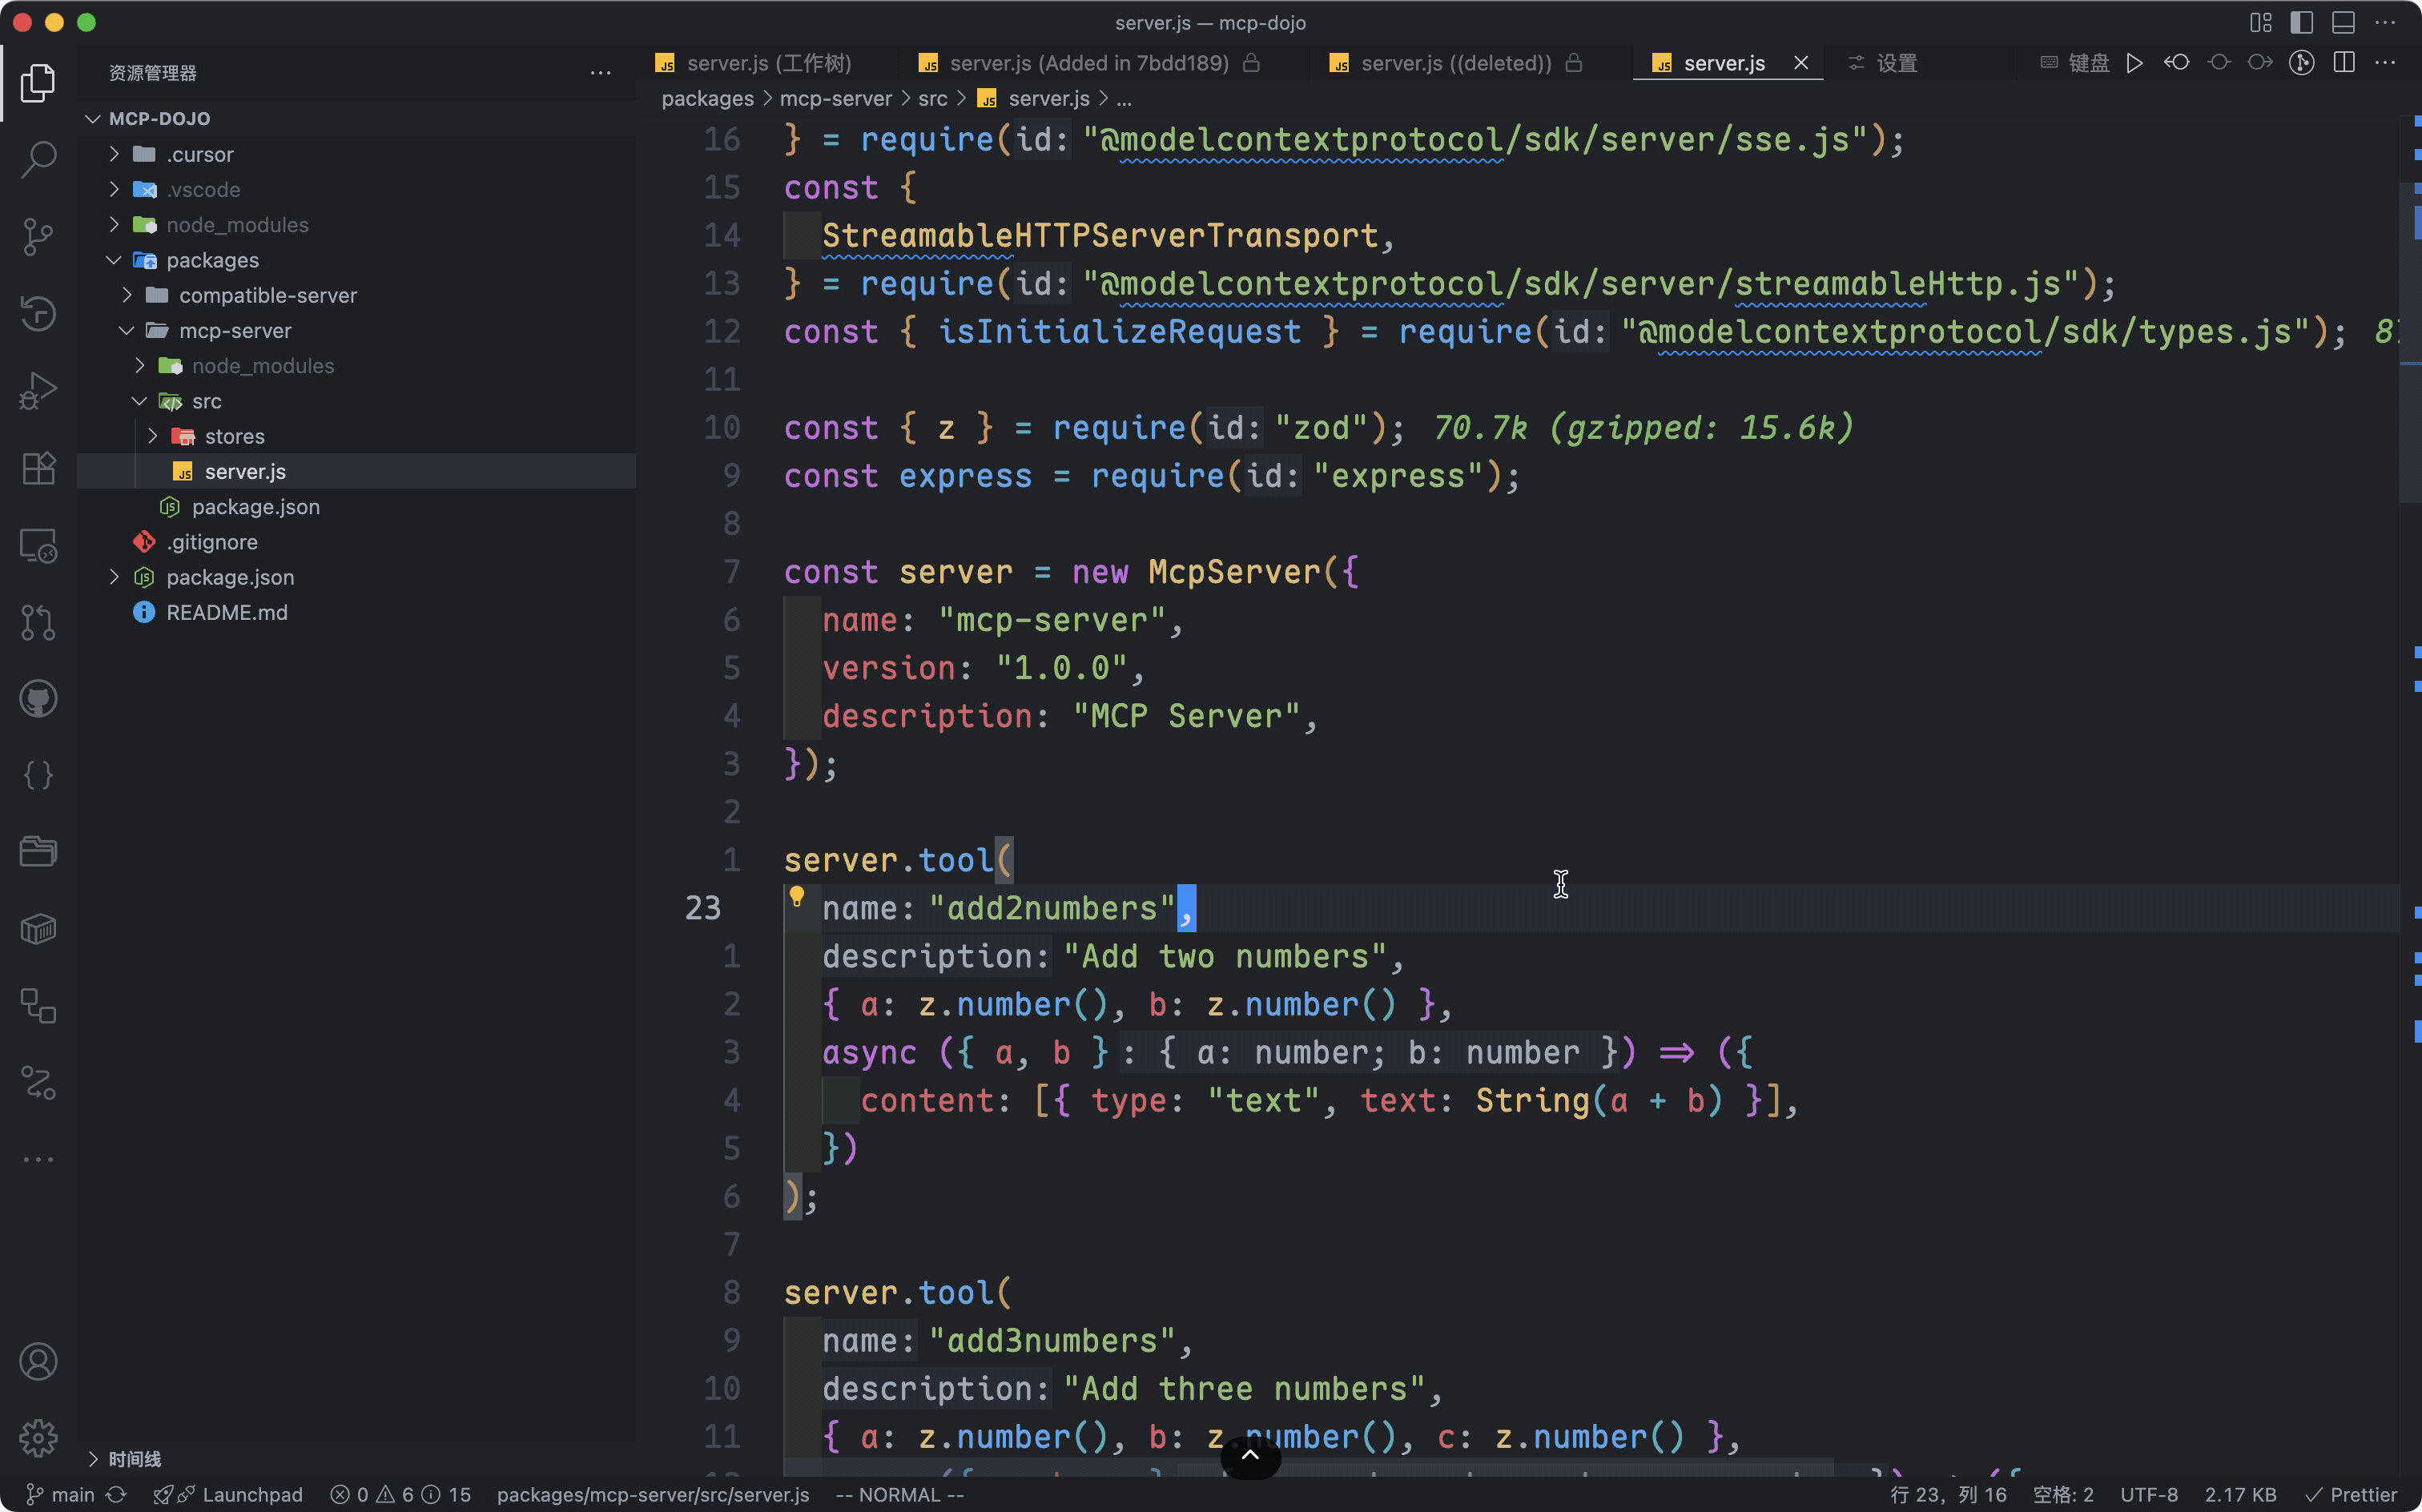Open the Source Control view
Screen dimensions: 2422x1512
(38, 236)
